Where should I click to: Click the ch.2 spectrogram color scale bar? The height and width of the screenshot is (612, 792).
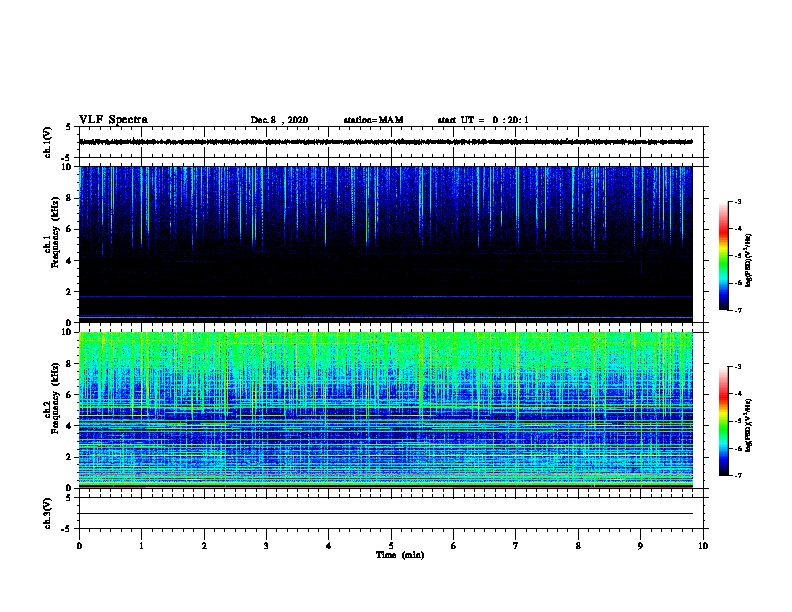723,421
